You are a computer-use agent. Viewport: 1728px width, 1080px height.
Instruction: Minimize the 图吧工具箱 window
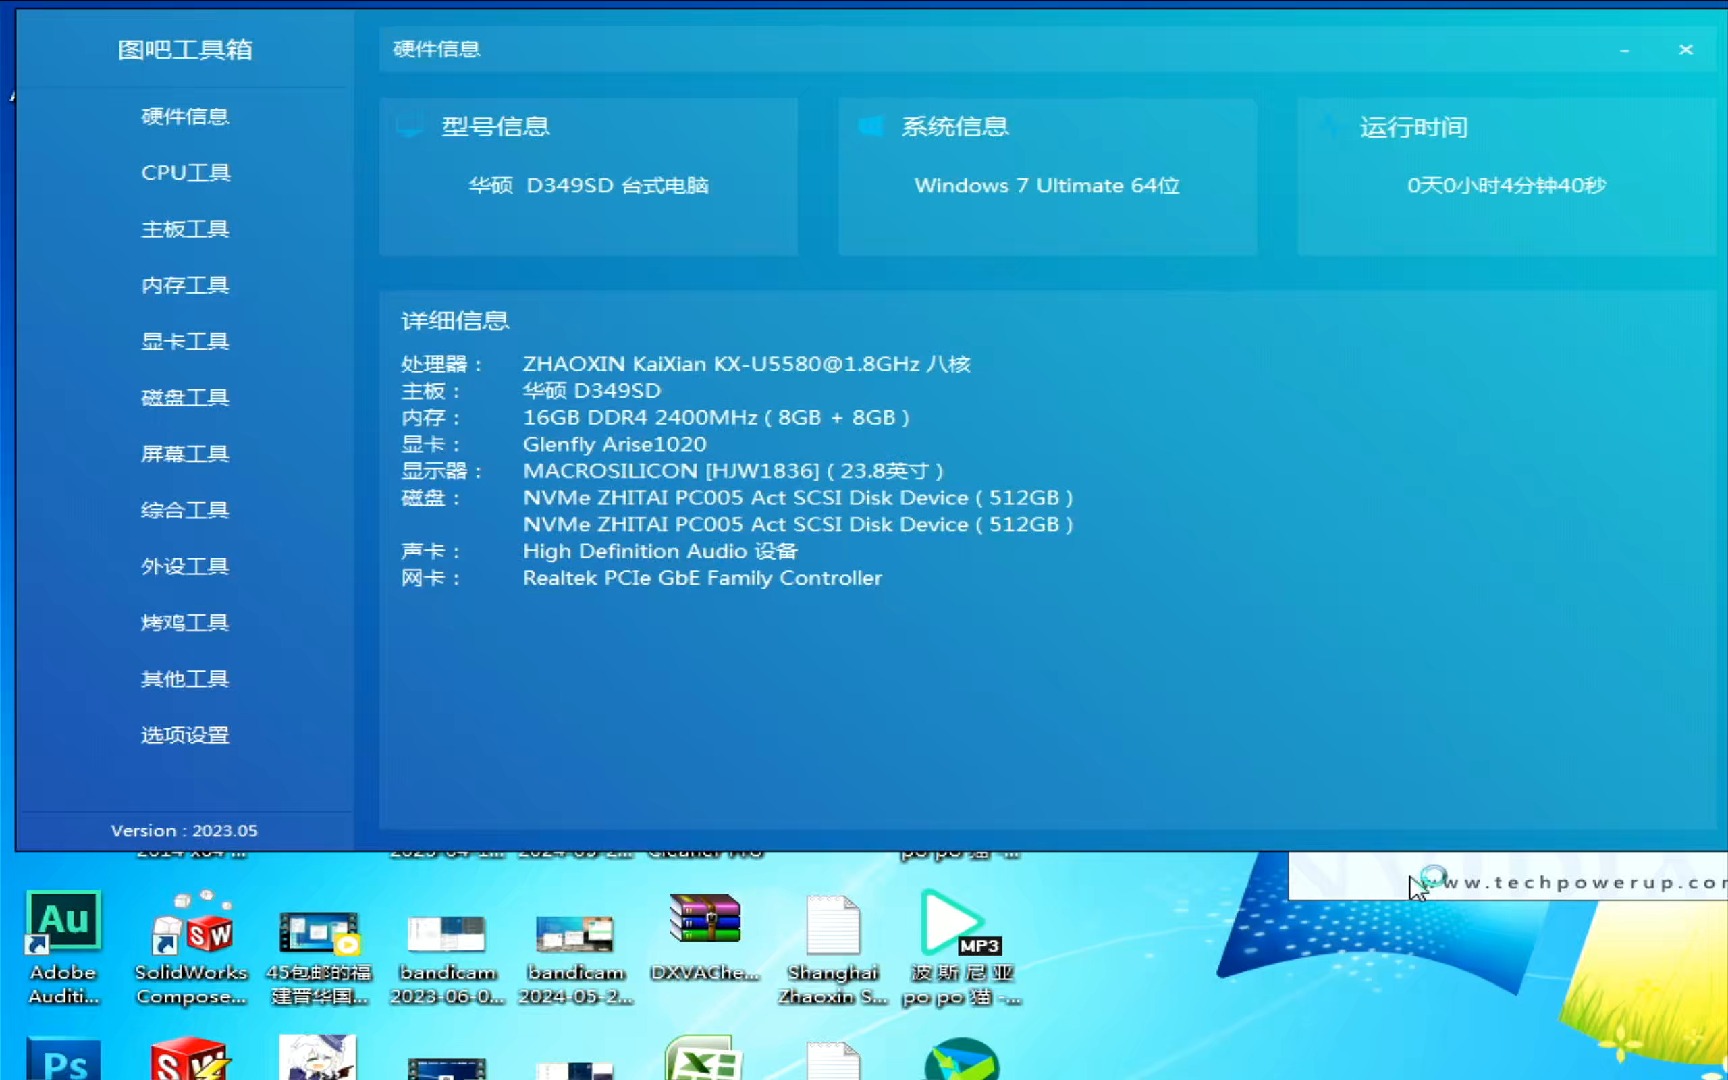[x=1625, y=50]
